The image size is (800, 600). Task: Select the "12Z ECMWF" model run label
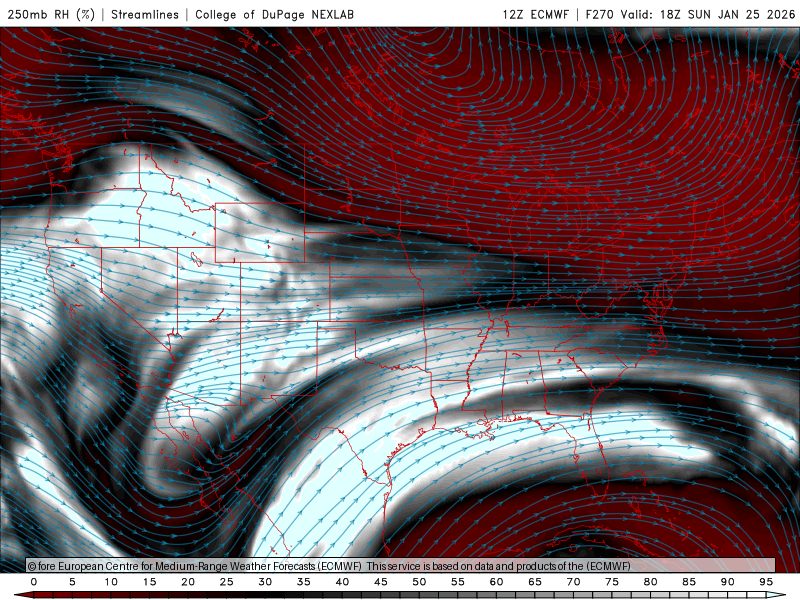[535, 14]
